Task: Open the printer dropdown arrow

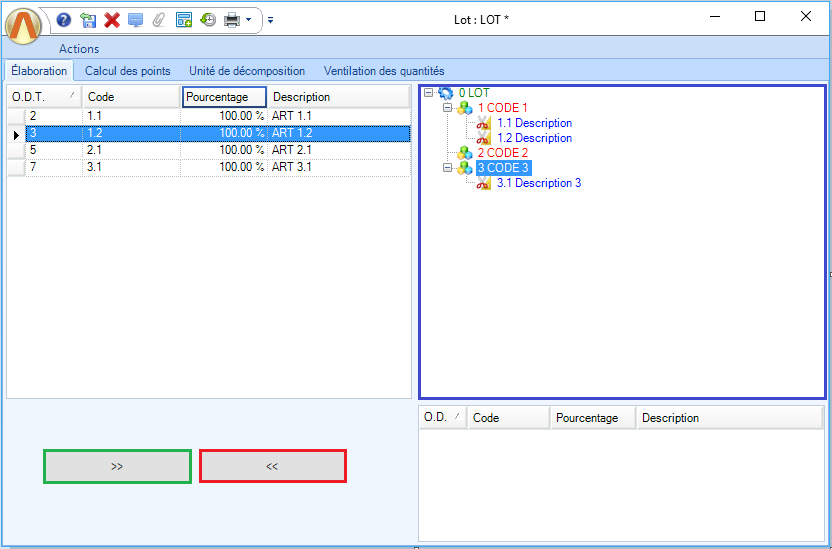Action: coord(248,19)
